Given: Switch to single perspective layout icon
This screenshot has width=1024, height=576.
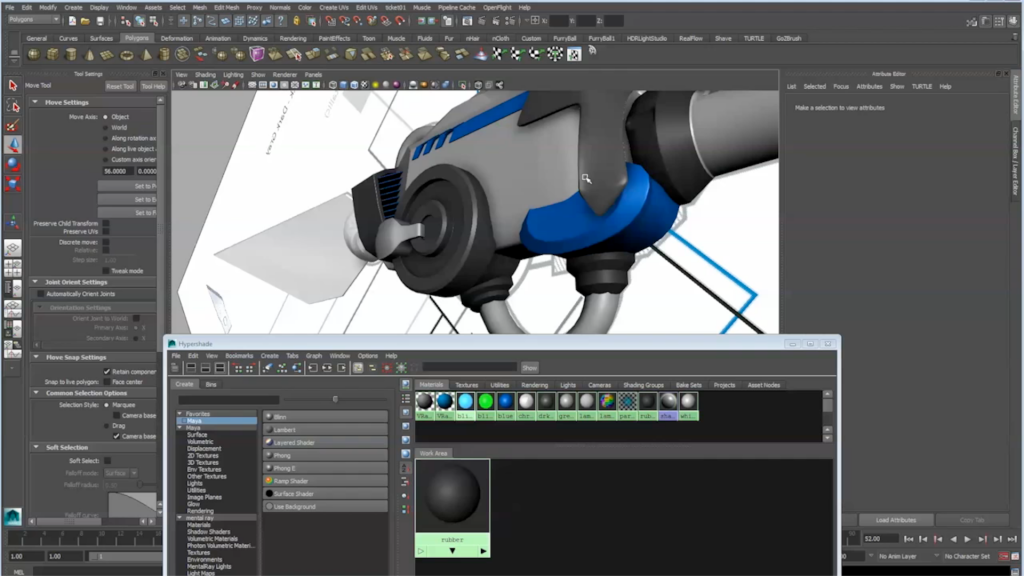Looking at the screenshot, I should pyautogui.click(x=12, y=248).
